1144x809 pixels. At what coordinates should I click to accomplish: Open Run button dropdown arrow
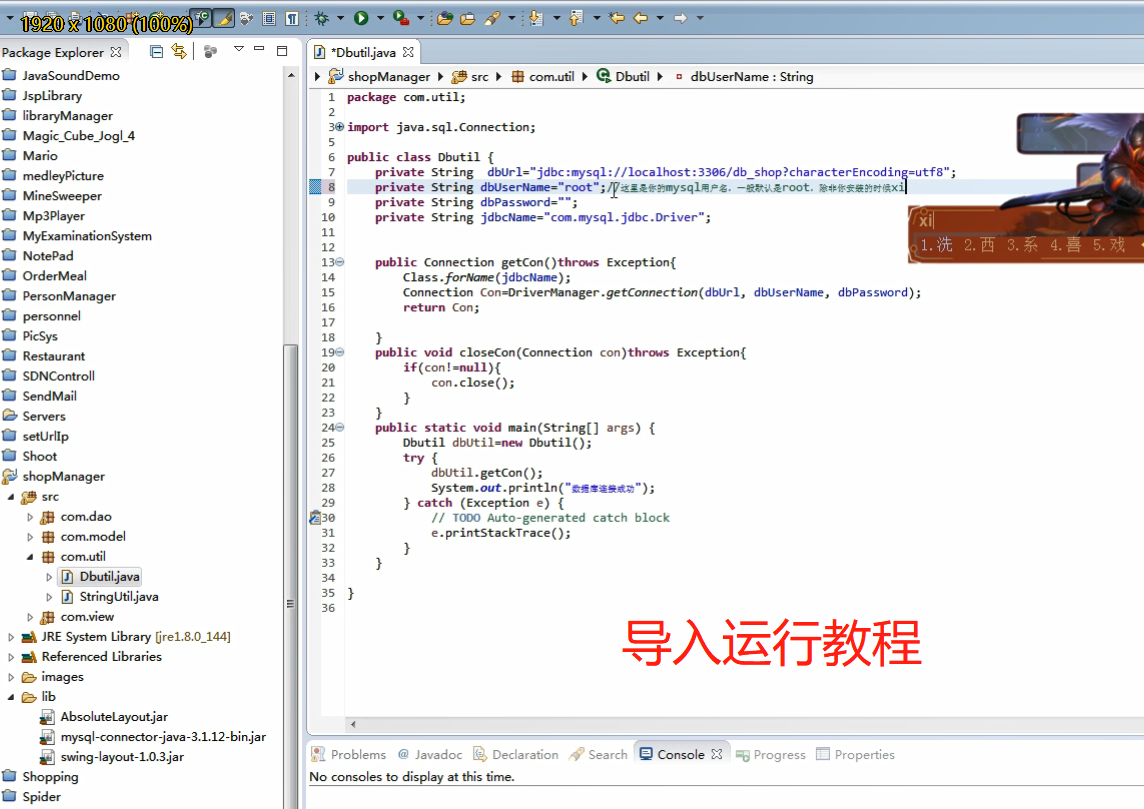click(380, 18)
